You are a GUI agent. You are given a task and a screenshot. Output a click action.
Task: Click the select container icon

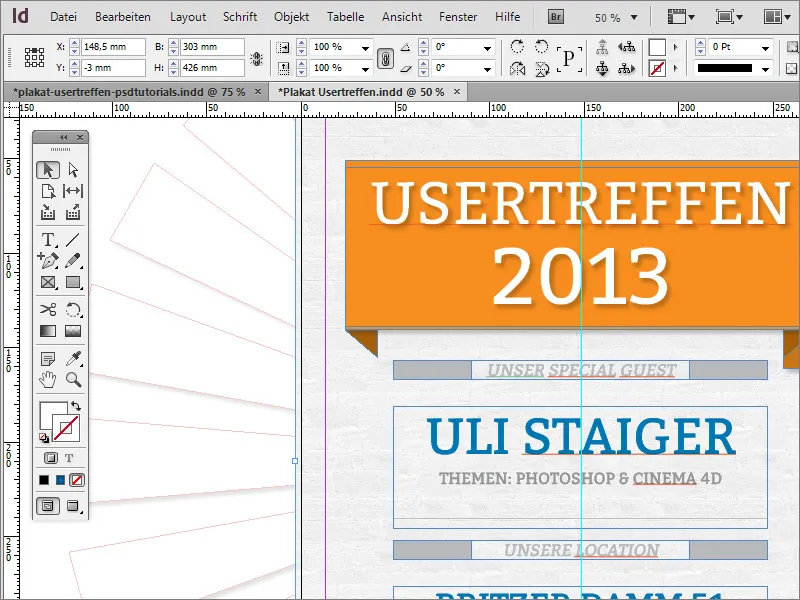pyautogui.click(x=602, y=47)
